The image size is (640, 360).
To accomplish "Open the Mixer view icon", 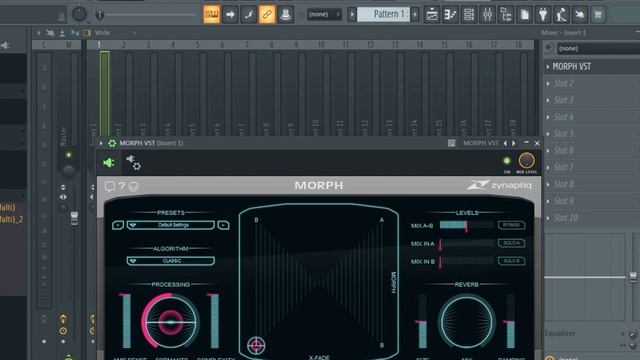I will click(487, 15).
